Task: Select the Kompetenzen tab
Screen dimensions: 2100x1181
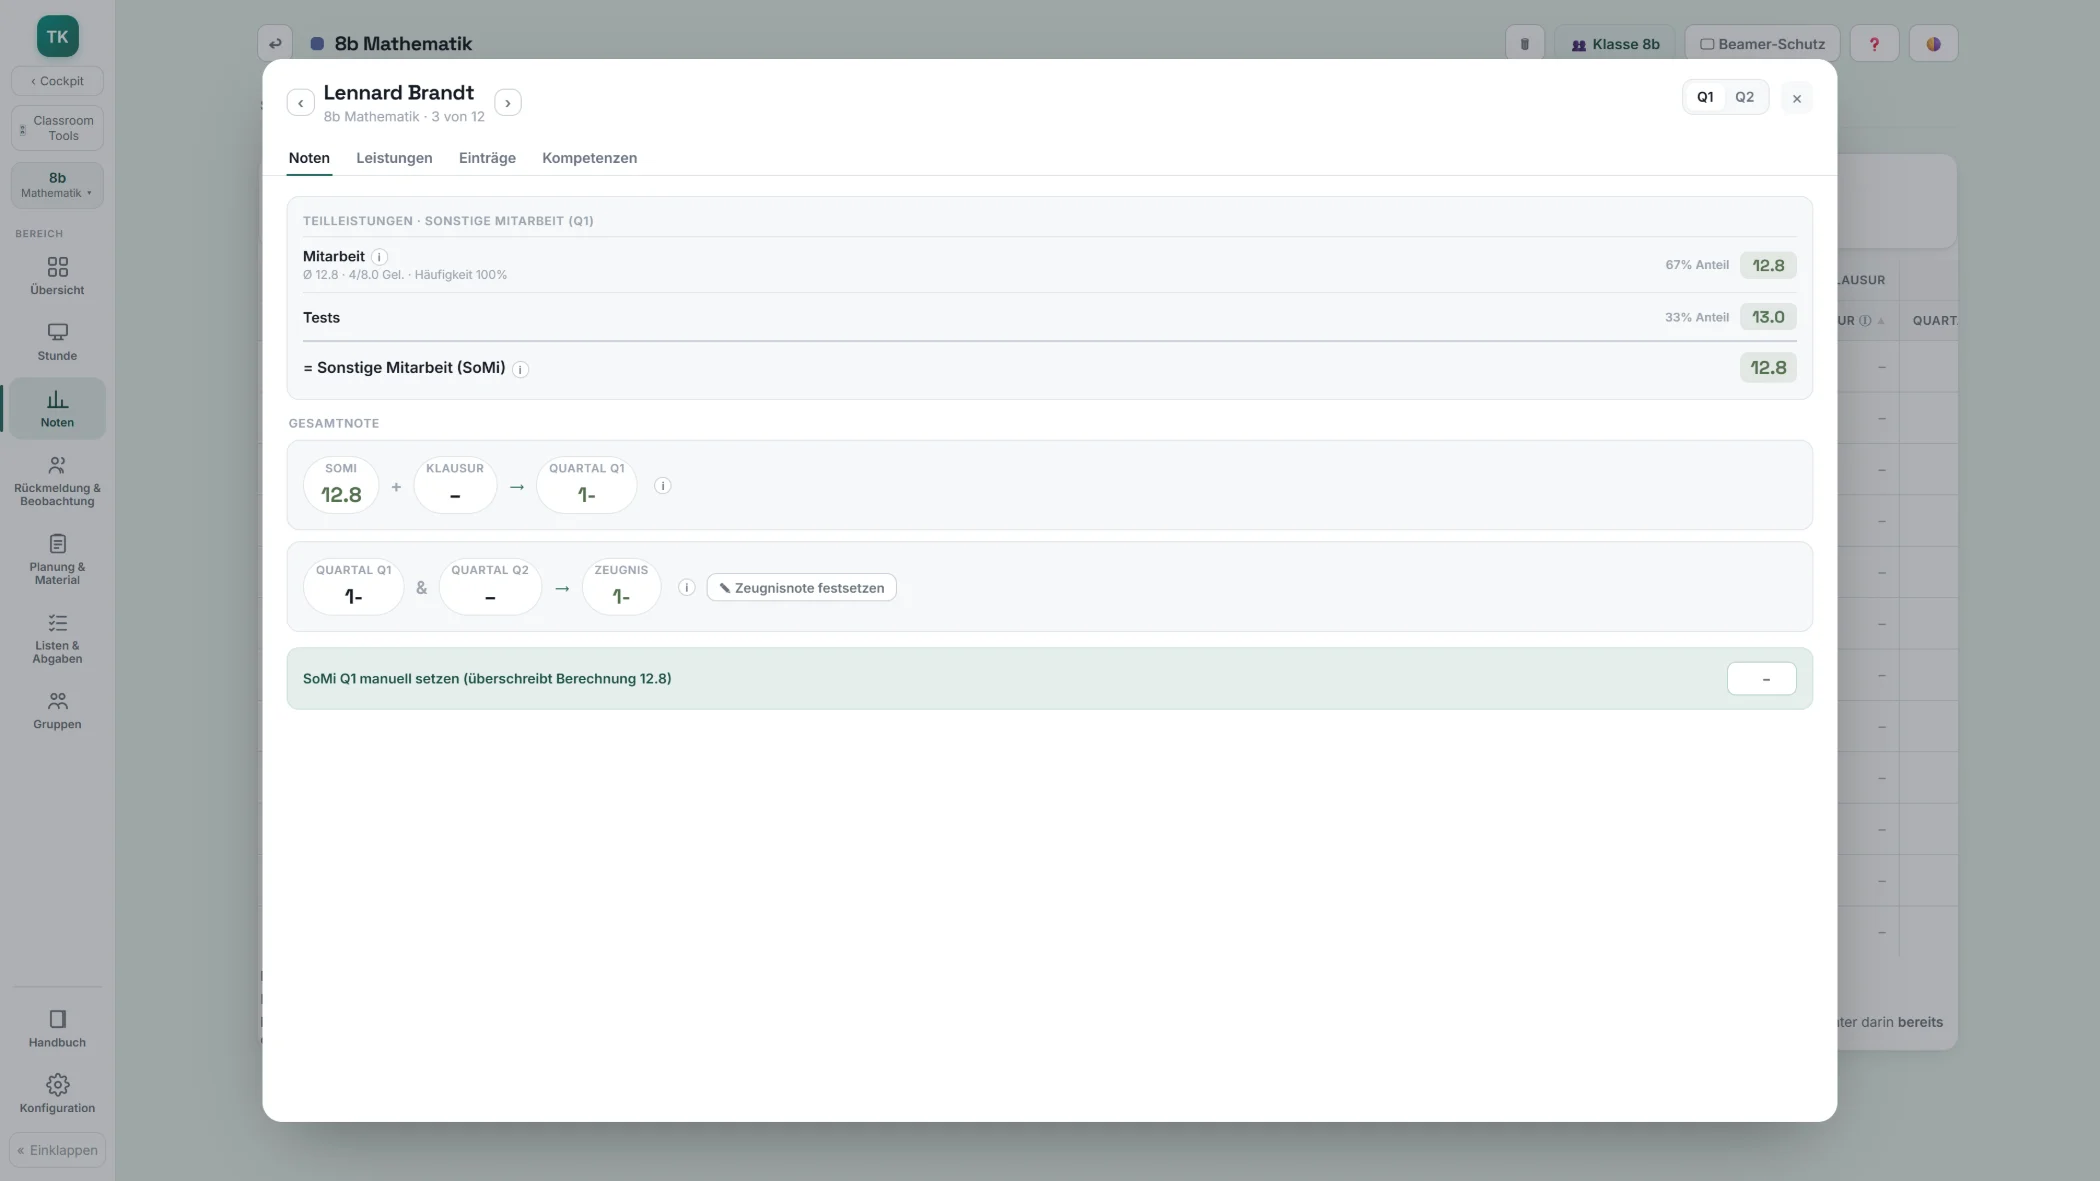Action: point(589,158)
